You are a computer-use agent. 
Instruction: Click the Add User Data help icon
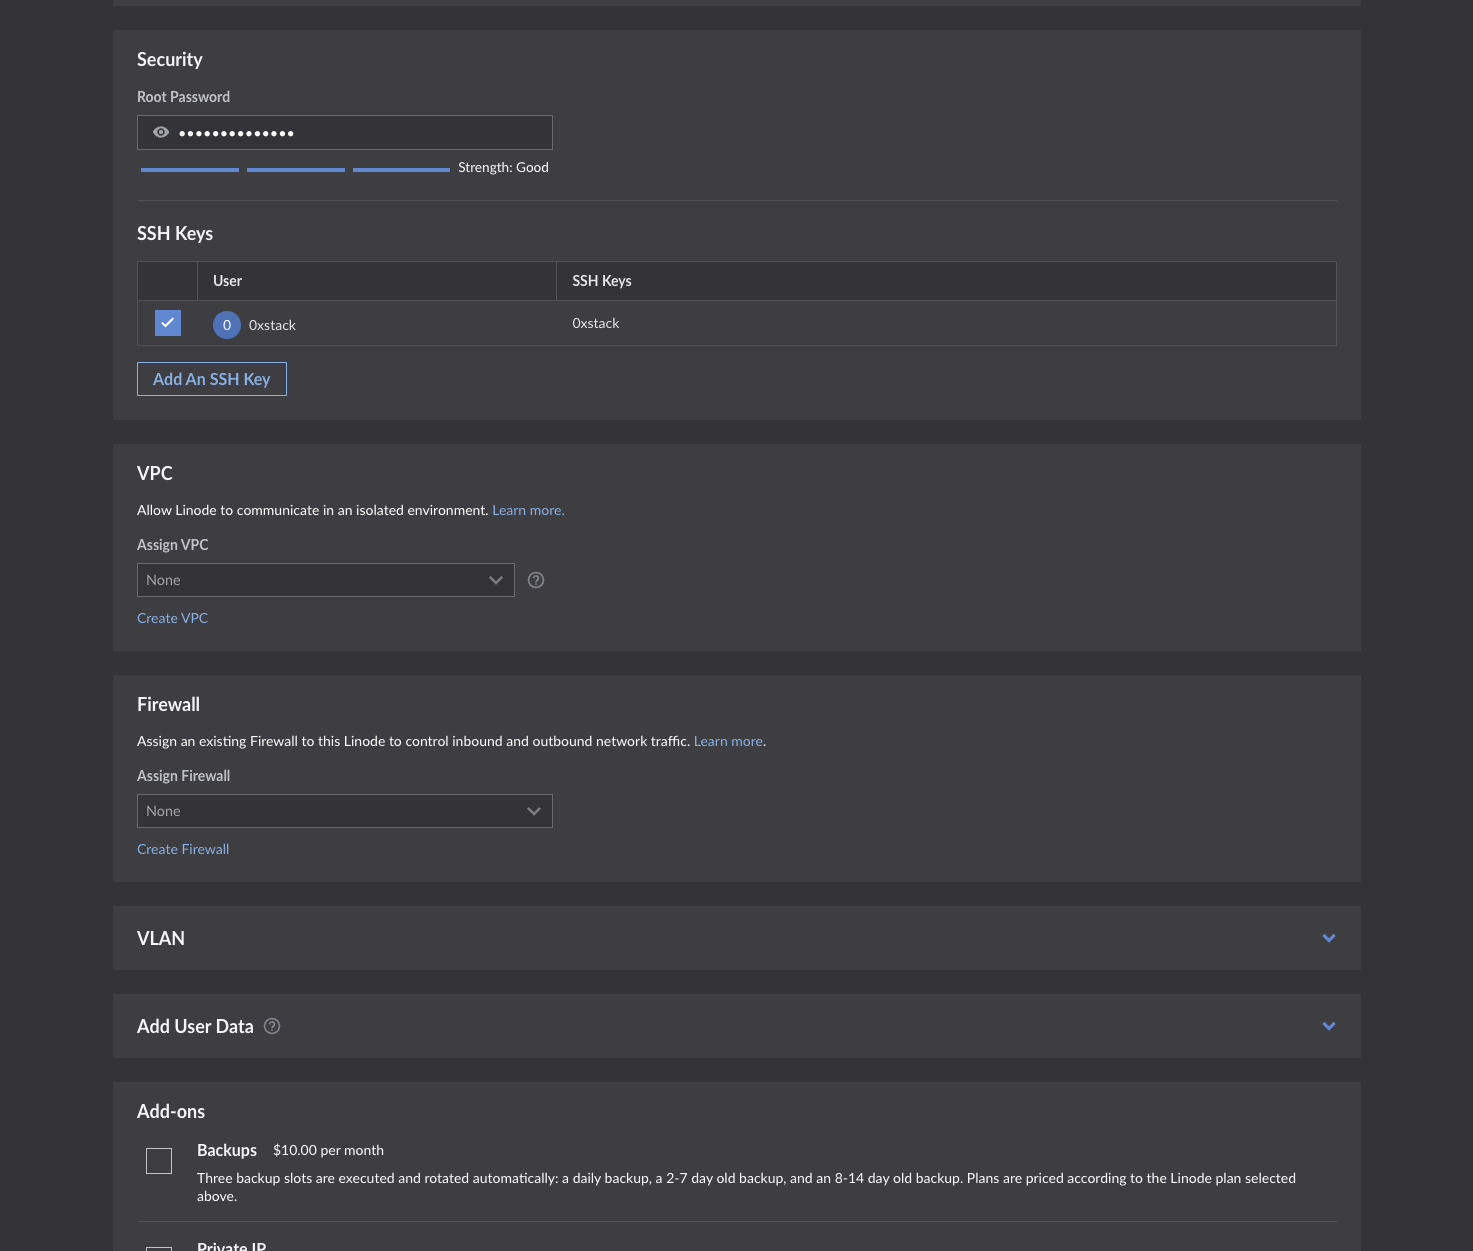(272, 1026)
